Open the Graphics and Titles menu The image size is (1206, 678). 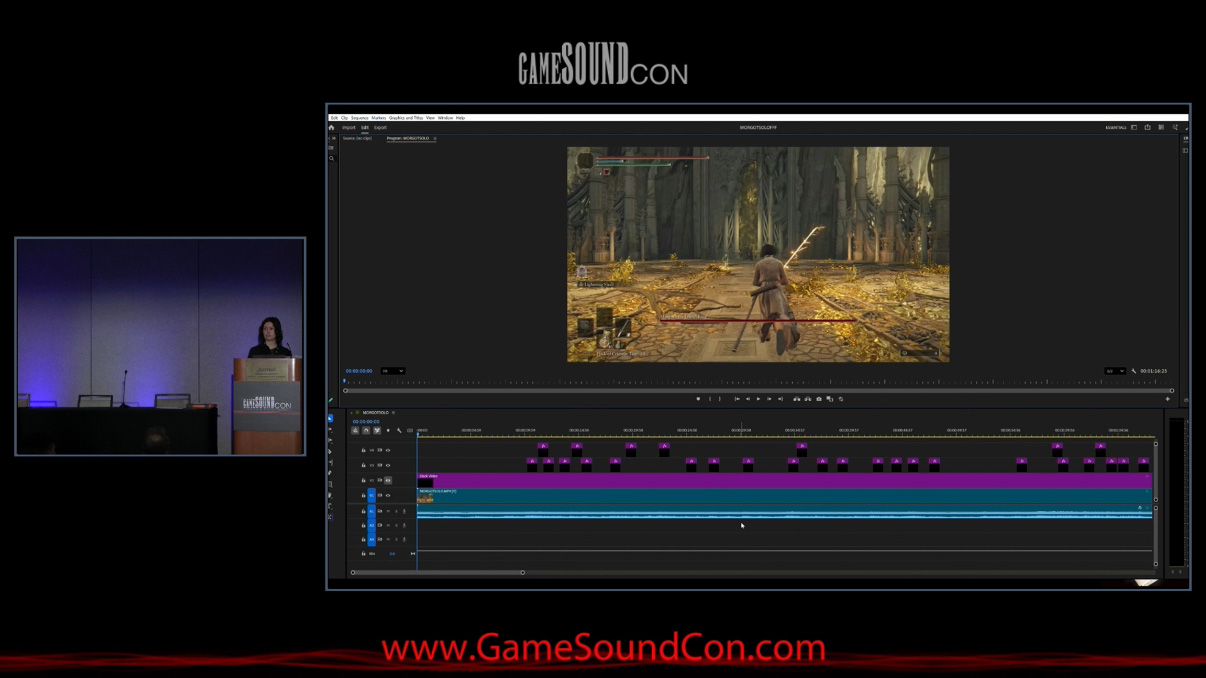405,117
